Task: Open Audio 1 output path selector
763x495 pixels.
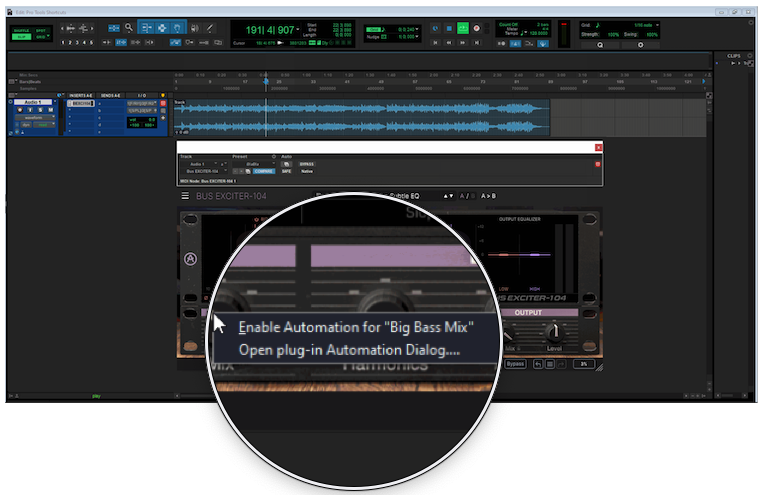Action: click(x=142, y=110)
